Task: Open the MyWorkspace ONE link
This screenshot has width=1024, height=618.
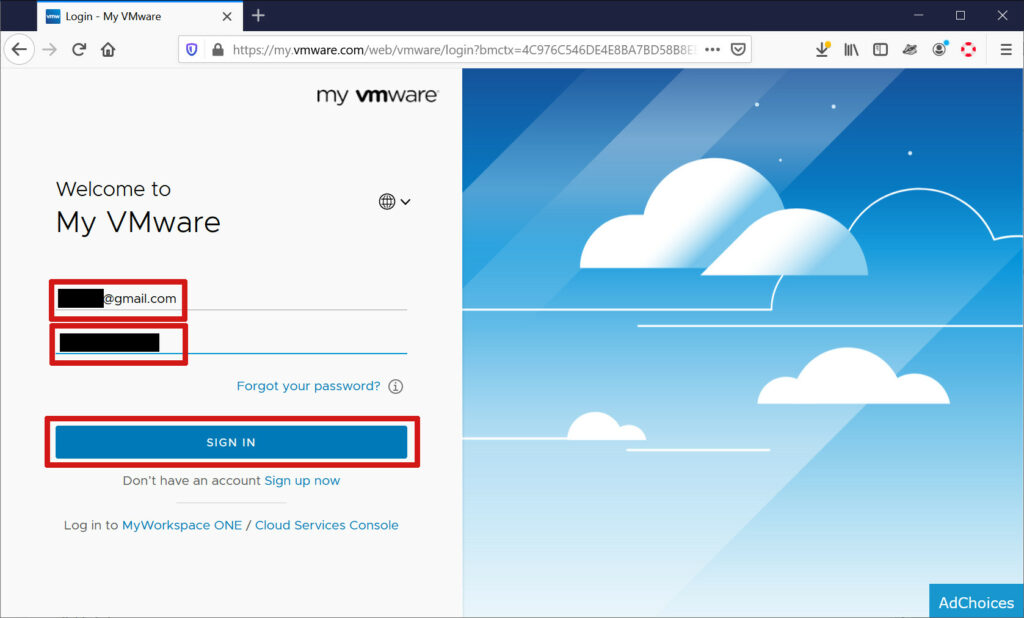Action: coord(182,525)
